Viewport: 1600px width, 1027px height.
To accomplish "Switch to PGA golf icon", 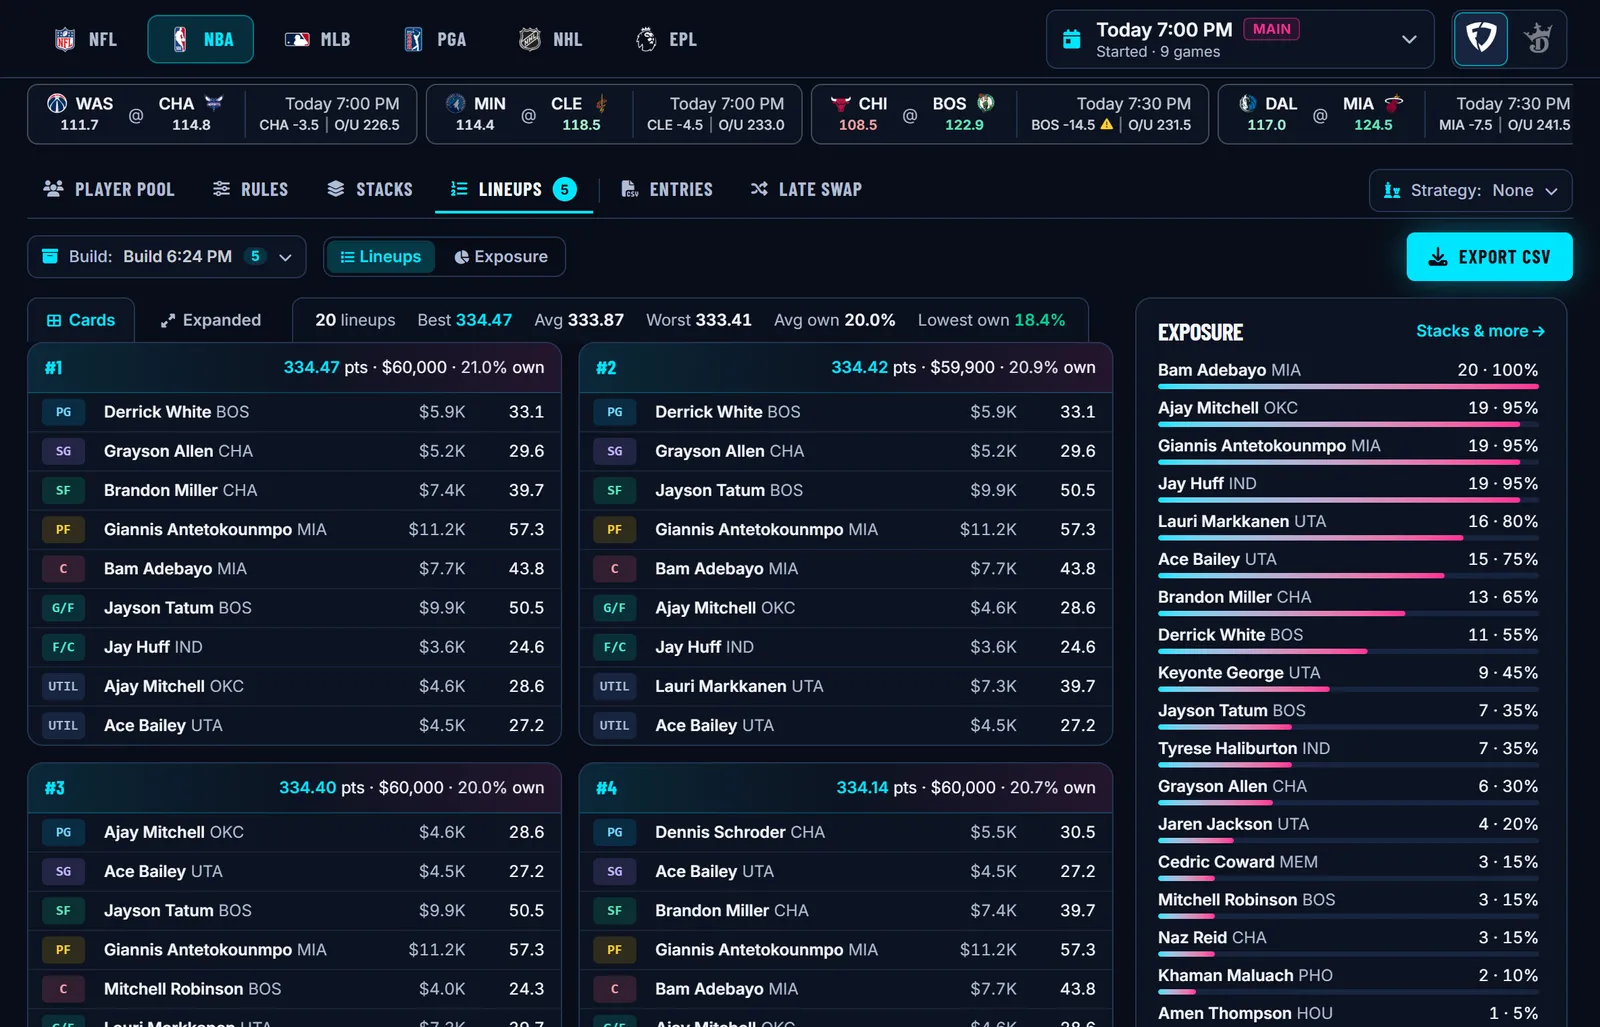I will (x=413, y=40).
